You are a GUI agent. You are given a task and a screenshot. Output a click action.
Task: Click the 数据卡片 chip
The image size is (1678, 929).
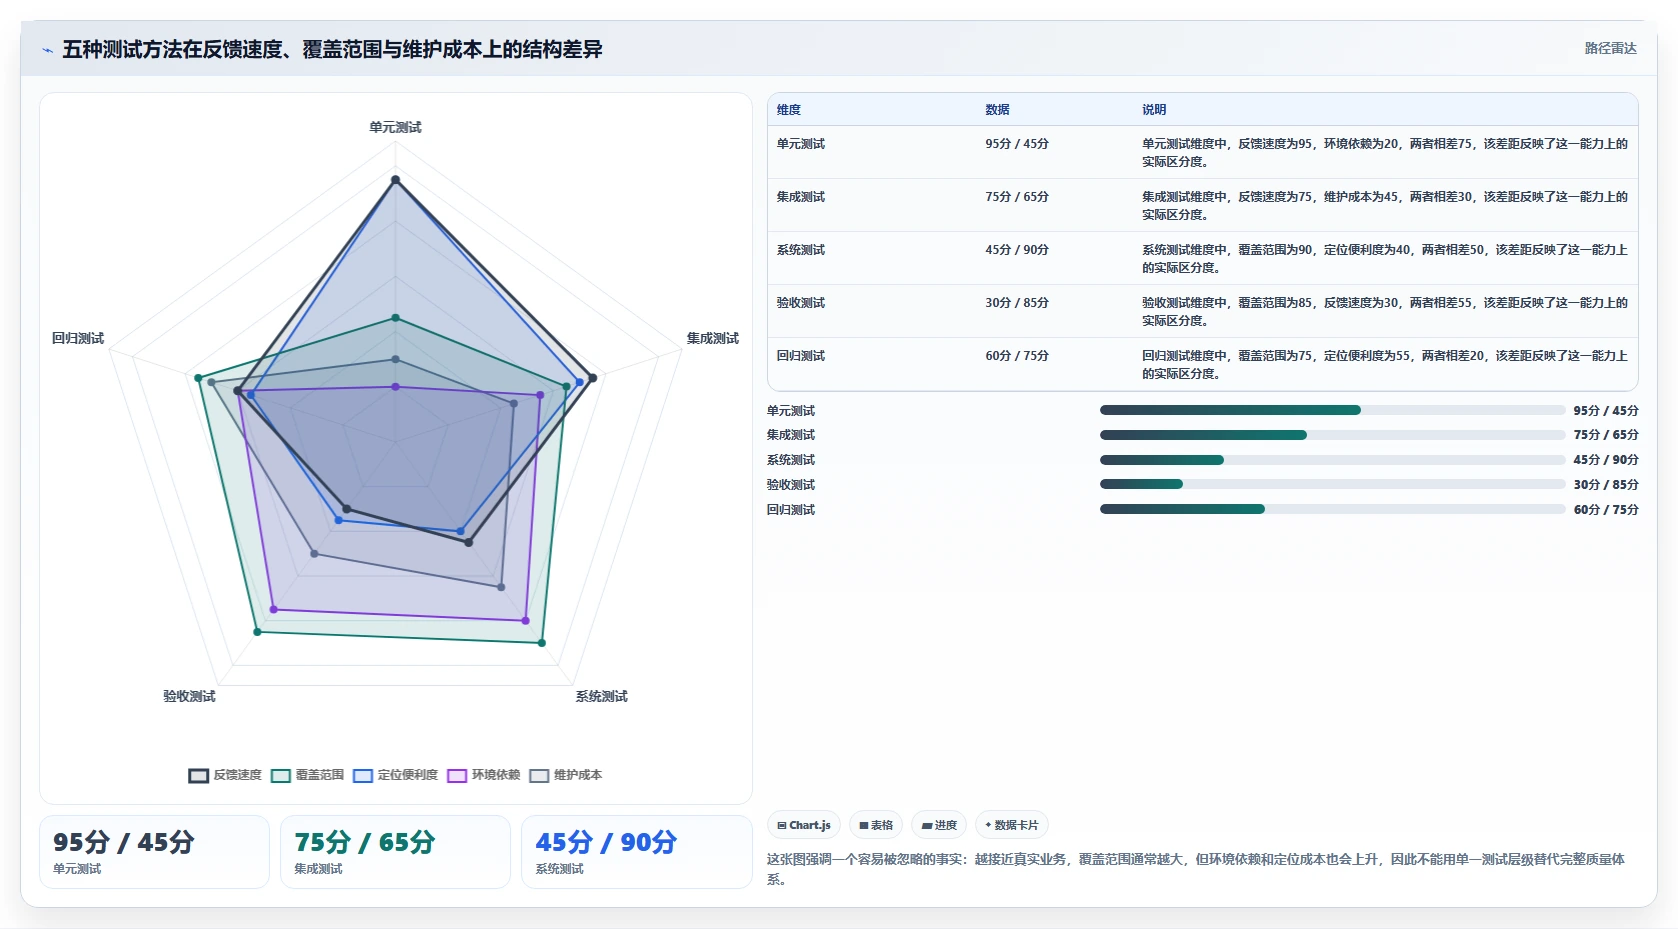coord(1012,825)
